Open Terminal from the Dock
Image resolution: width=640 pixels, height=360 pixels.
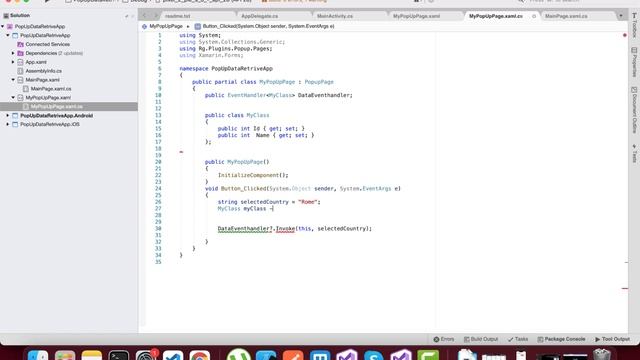(x=119, y=356)
